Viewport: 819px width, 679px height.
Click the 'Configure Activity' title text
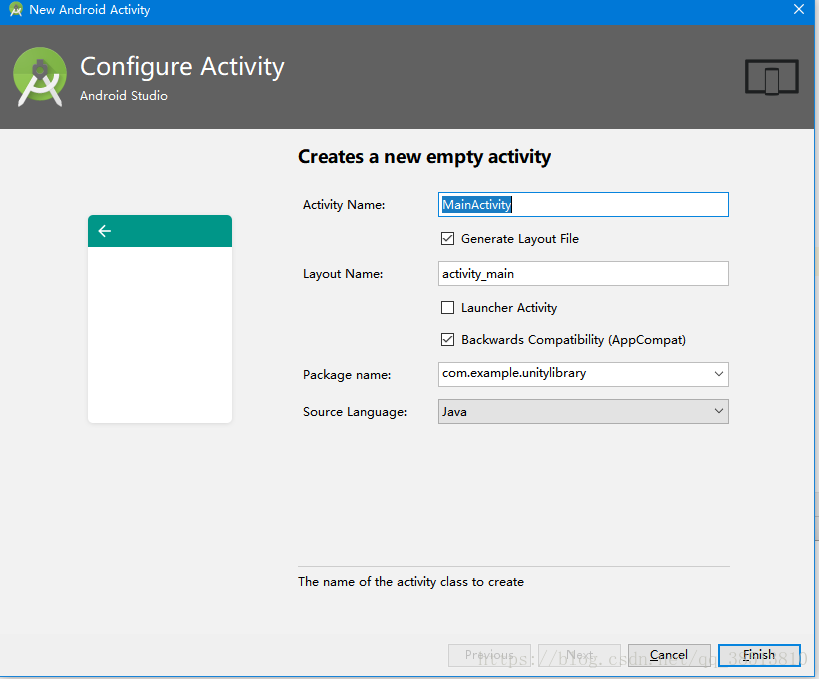(x=182, y=67)
